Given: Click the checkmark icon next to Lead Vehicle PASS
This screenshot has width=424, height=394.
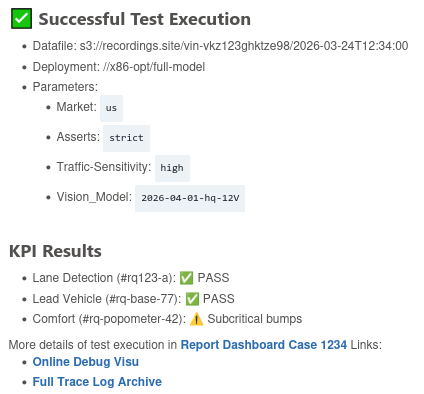Looking at the screenshot, I should click(x=192, y=299).
